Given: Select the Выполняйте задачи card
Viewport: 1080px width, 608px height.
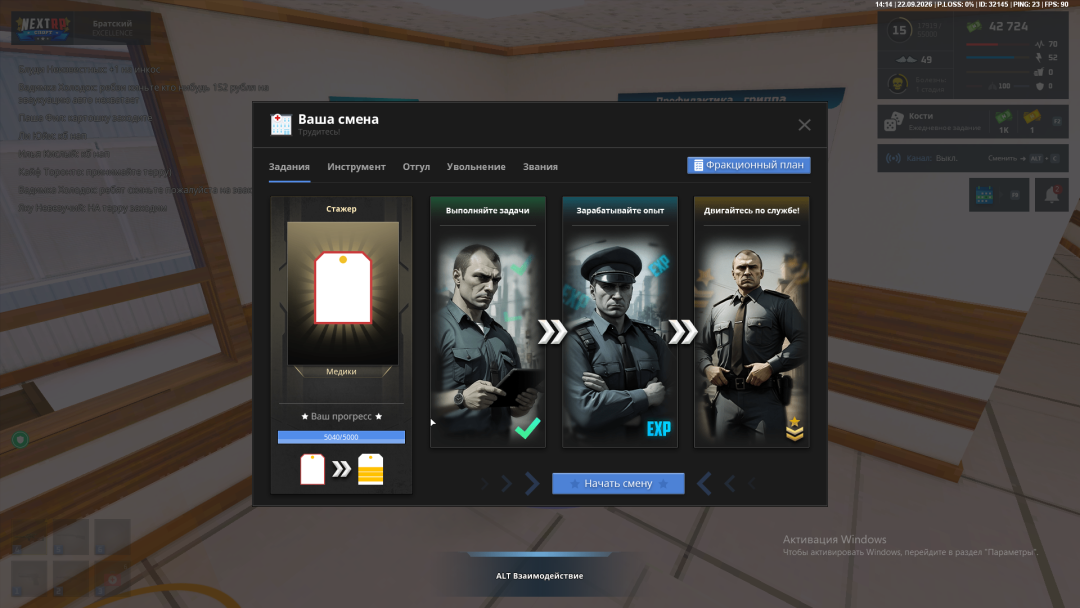Looking at the screenshot, I should point(488,322).
